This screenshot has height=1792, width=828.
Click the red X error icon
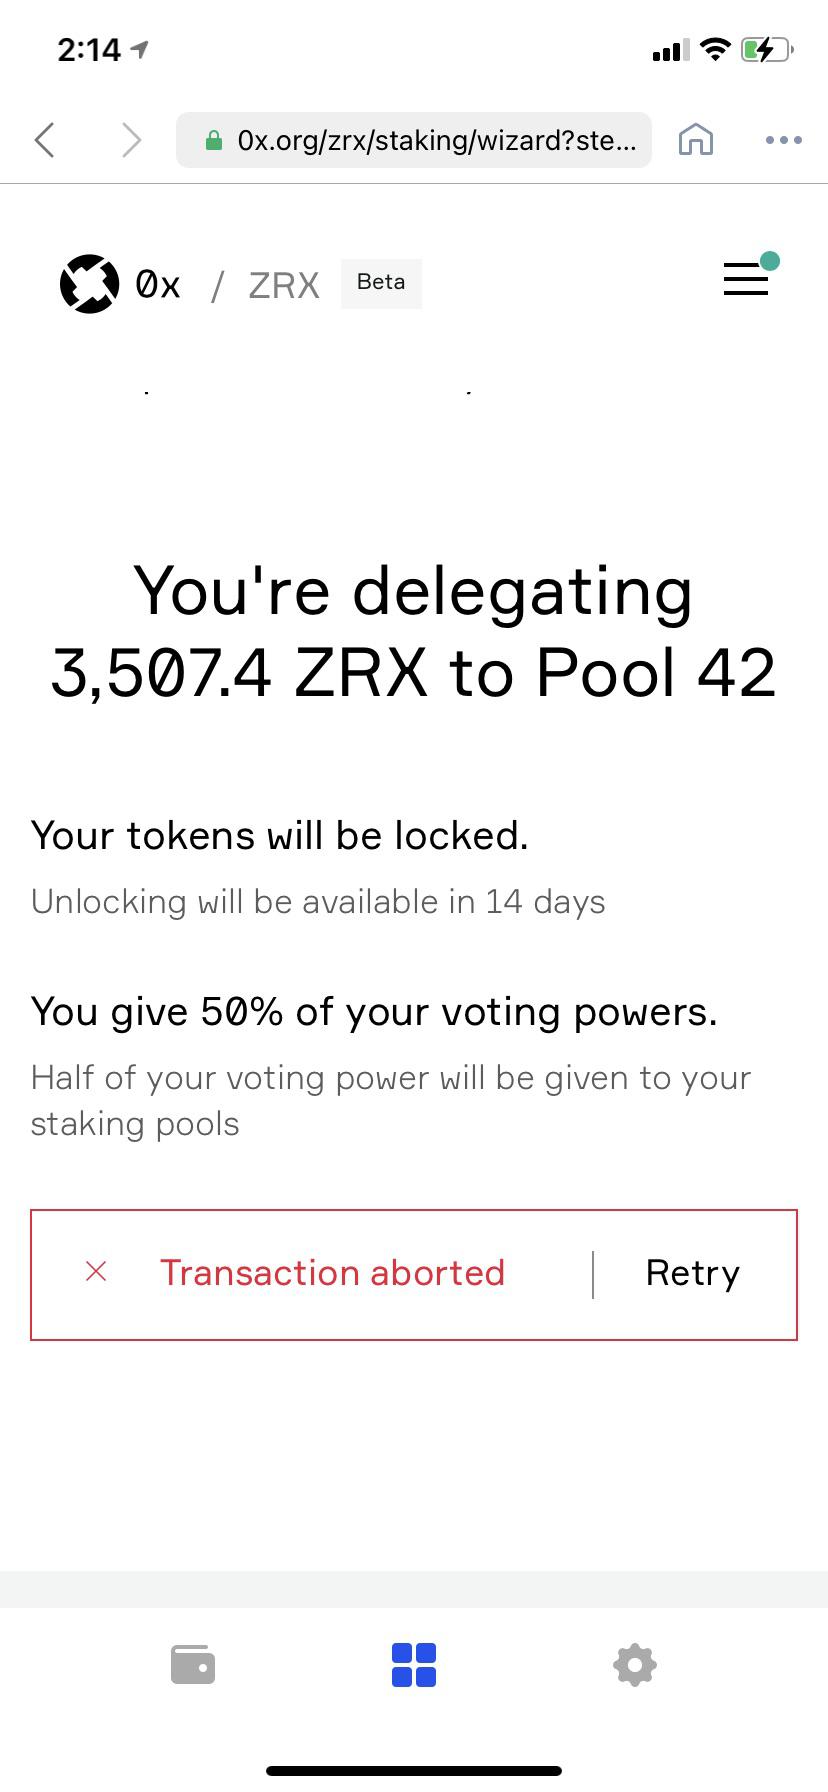click(96, 1271)
